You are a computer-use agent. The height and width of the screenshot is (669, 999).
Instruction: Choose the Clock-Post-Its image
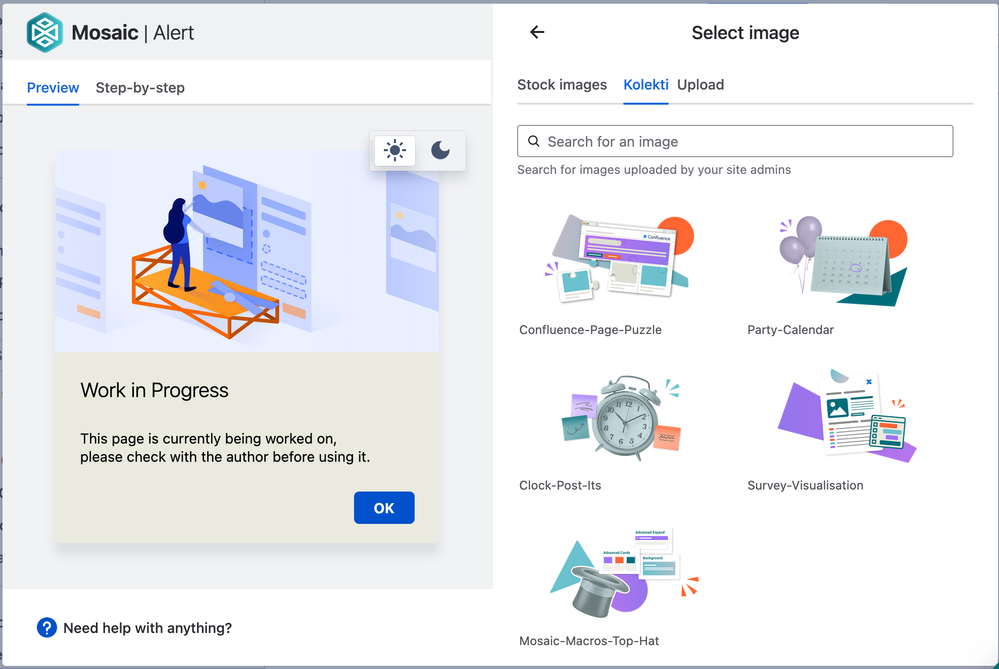pos(621,417)
